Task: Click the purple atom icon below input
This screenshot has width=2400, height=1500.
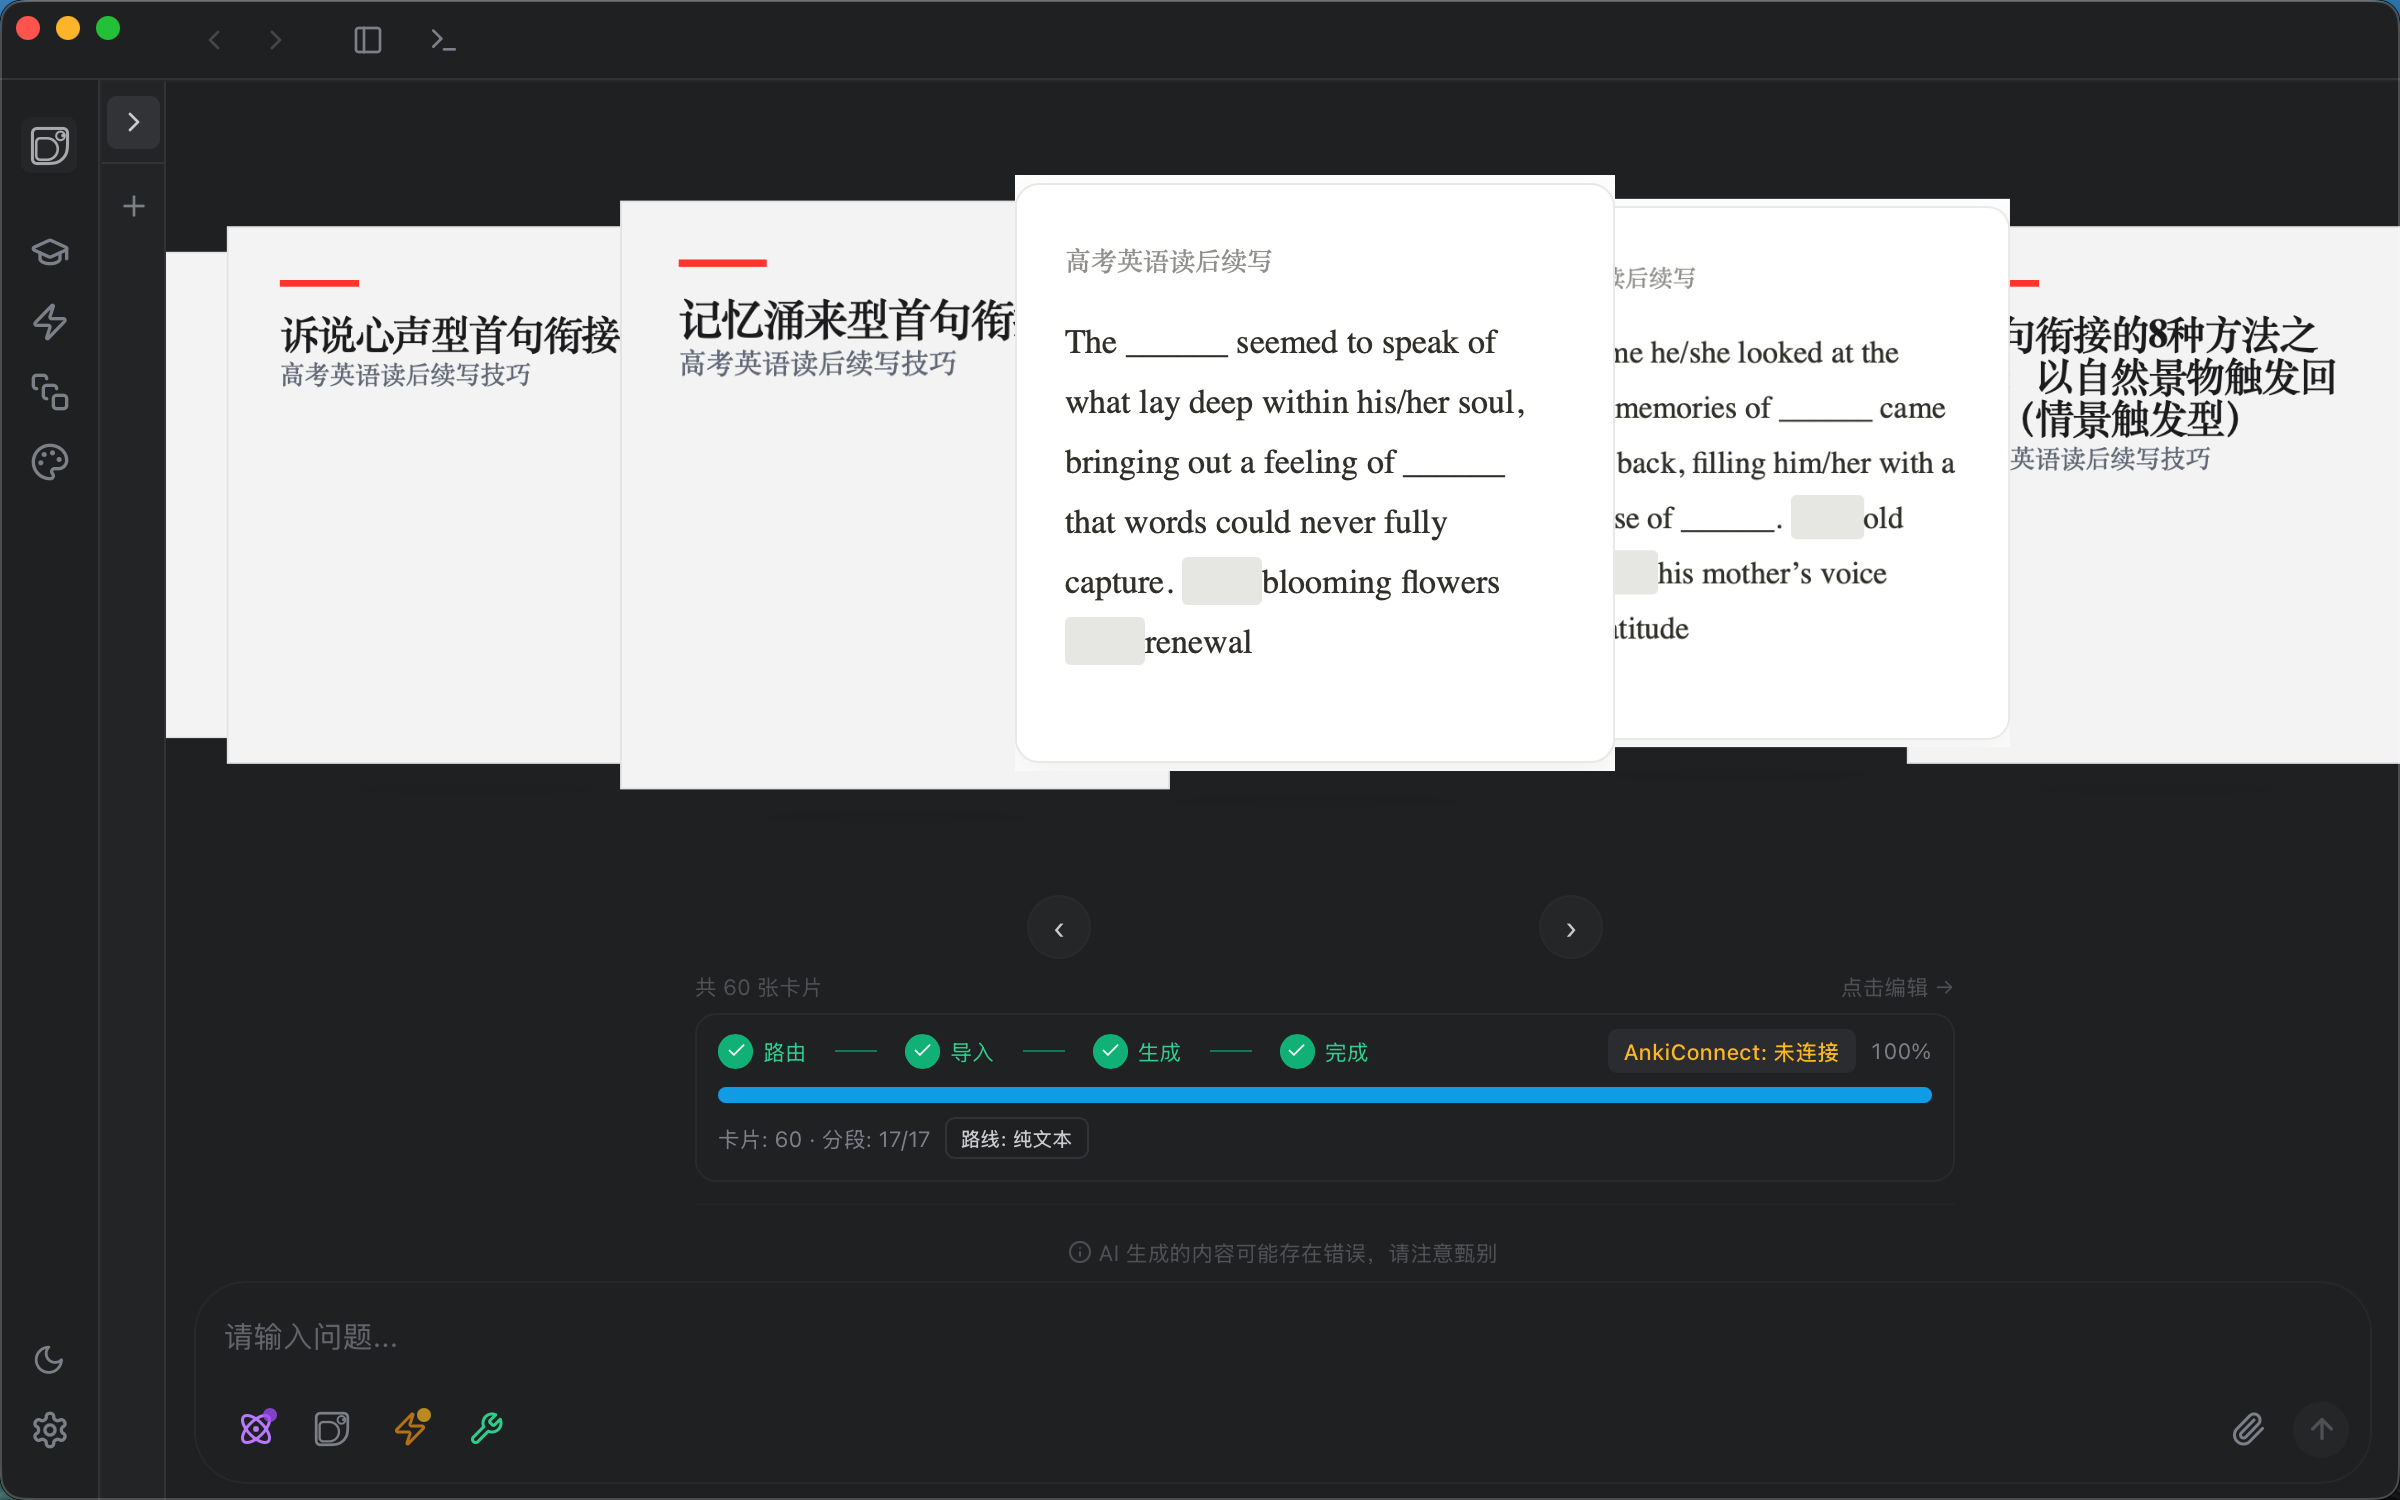Action: tap(257, 1428)
